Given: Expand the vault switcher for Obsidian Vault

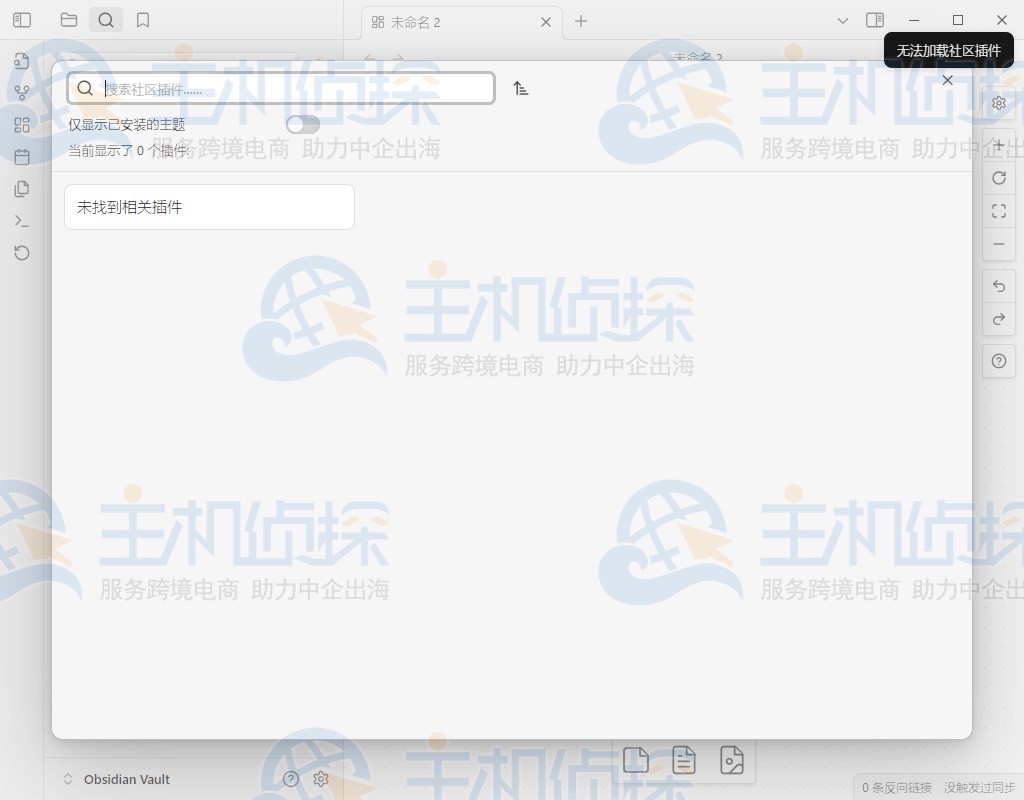Looking at the screenshot, I should [x=67, y=779].
